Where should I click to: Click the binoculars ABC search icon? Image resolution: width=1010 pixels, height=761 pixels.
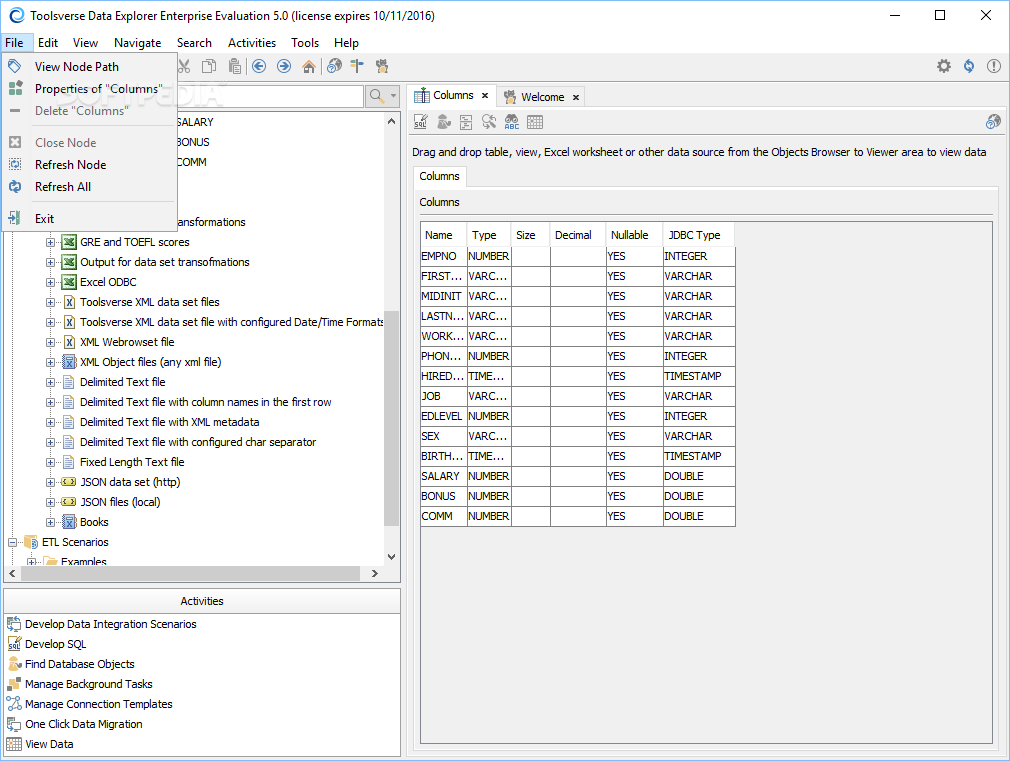click(x=512, y=122)
